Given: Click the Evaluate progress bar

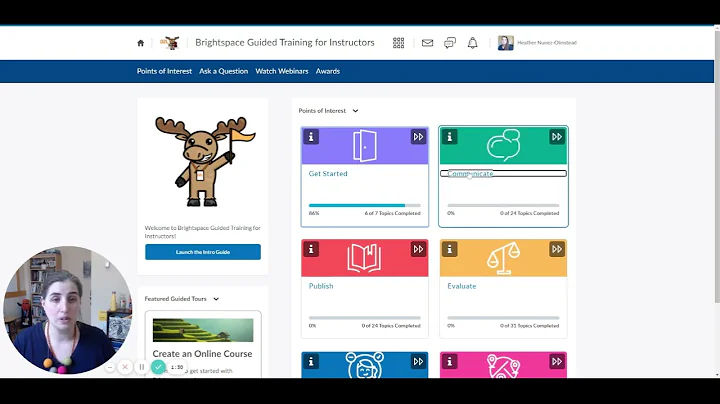Looking at the screenshot, I should click(x=503, y=318).
